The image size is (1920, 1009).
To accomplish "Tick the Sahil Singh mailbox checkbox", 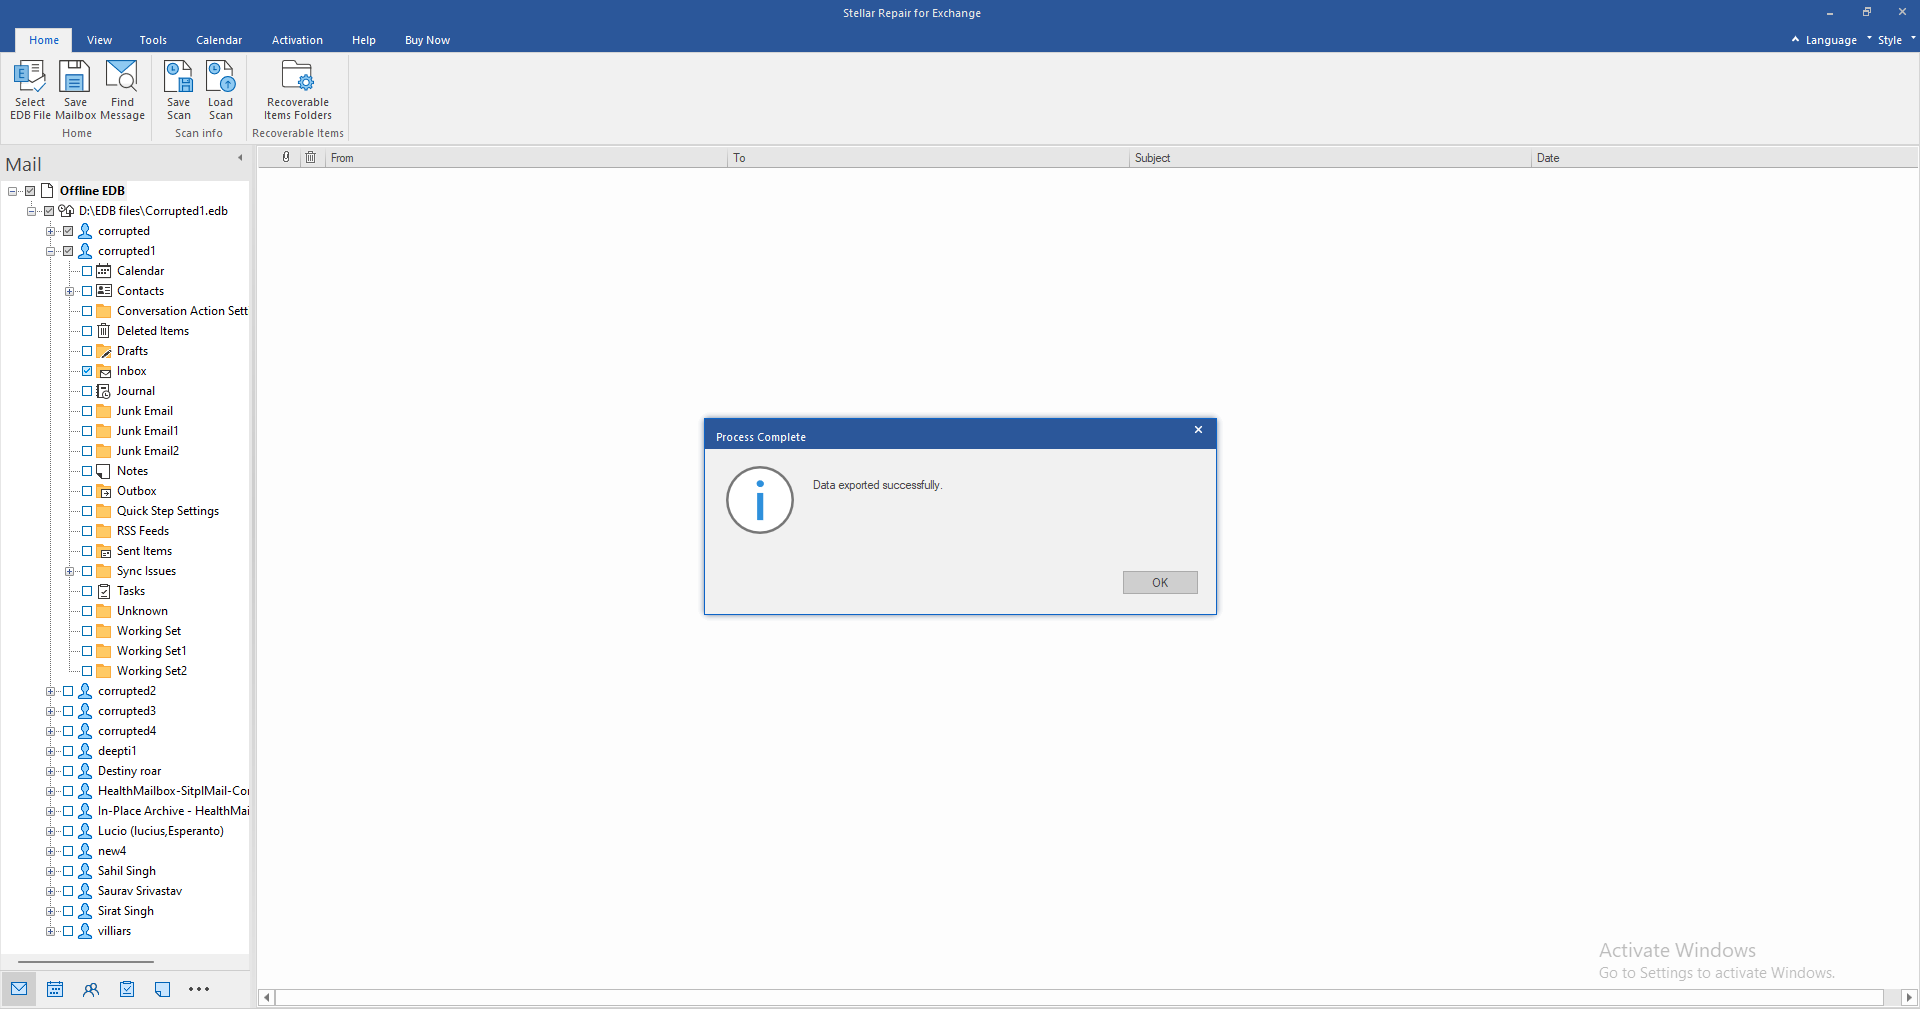I will [68, 871].
